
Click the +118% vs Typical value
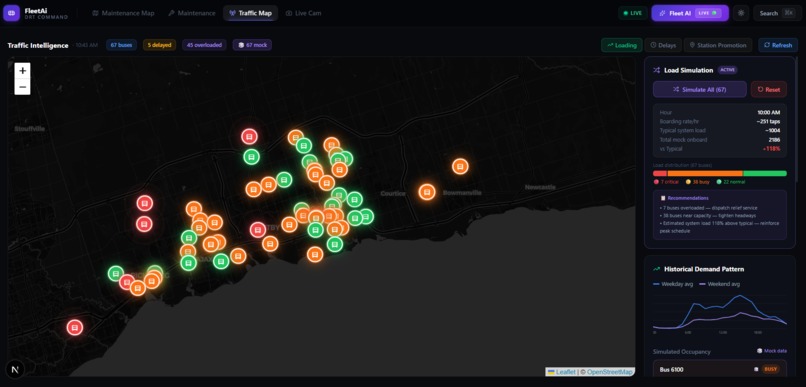pyautogui.click(x=772, y=149)
